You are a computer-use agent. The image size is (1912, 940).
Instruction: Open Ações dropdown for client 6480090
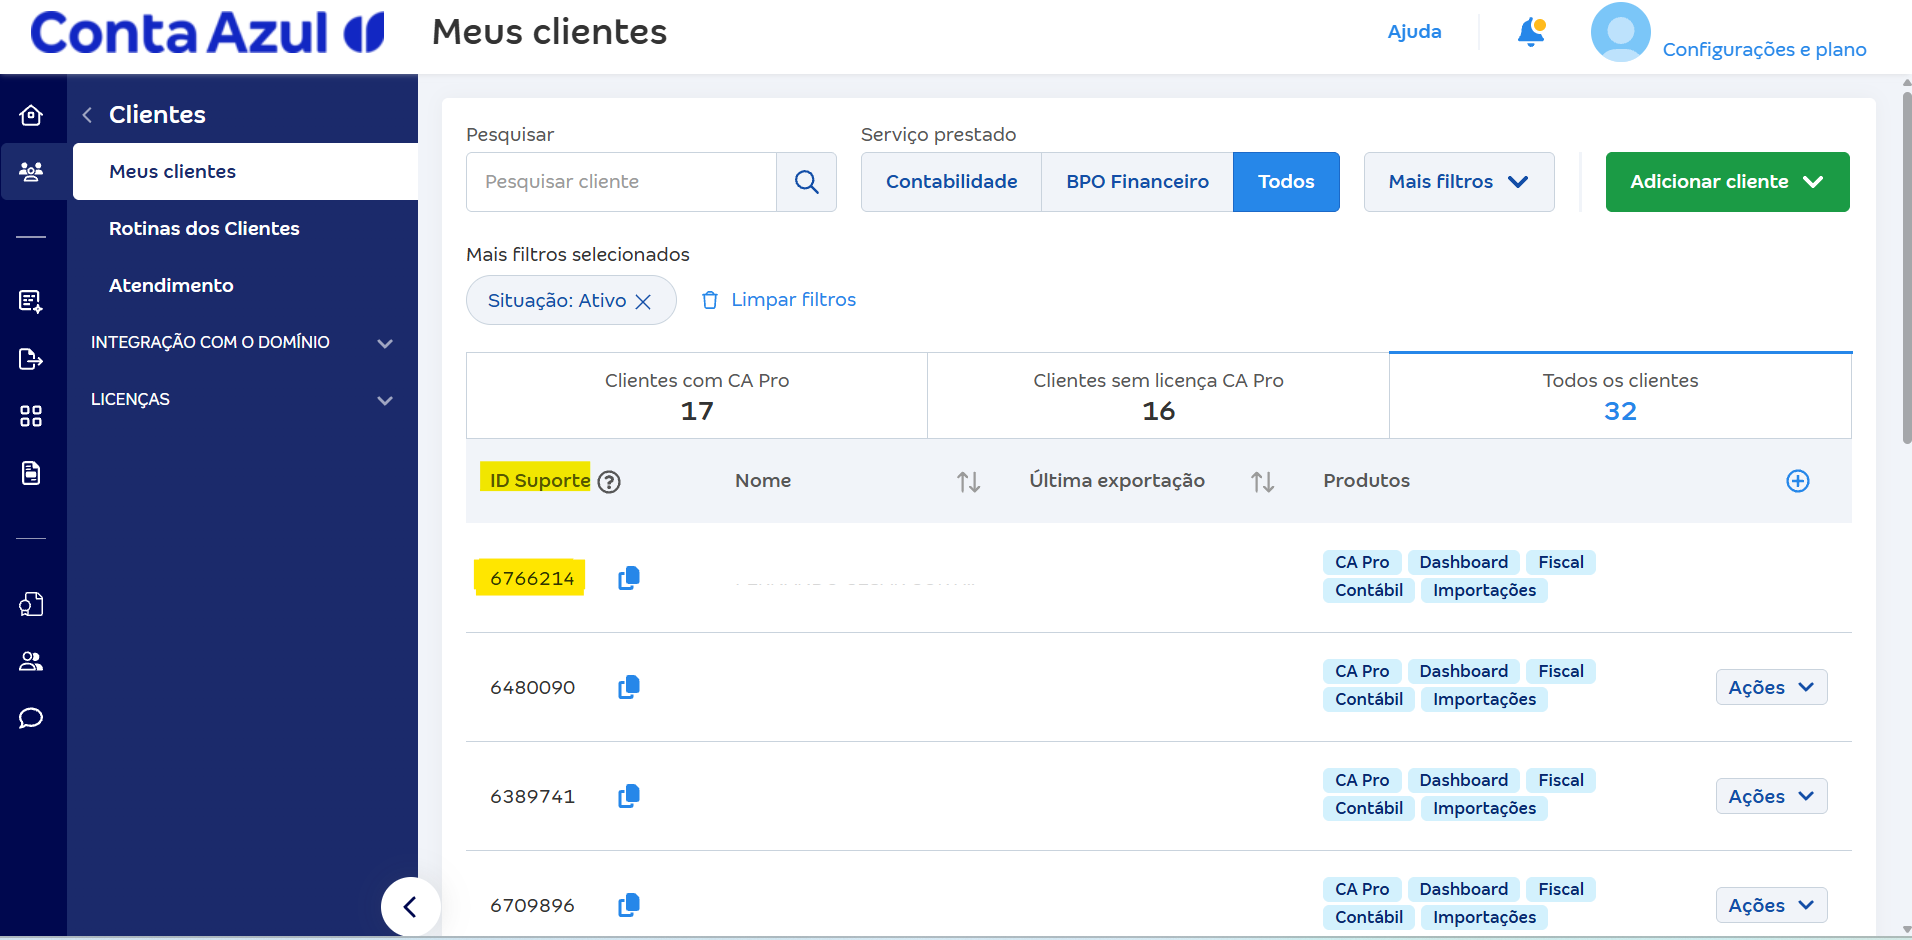(1771, 687)
